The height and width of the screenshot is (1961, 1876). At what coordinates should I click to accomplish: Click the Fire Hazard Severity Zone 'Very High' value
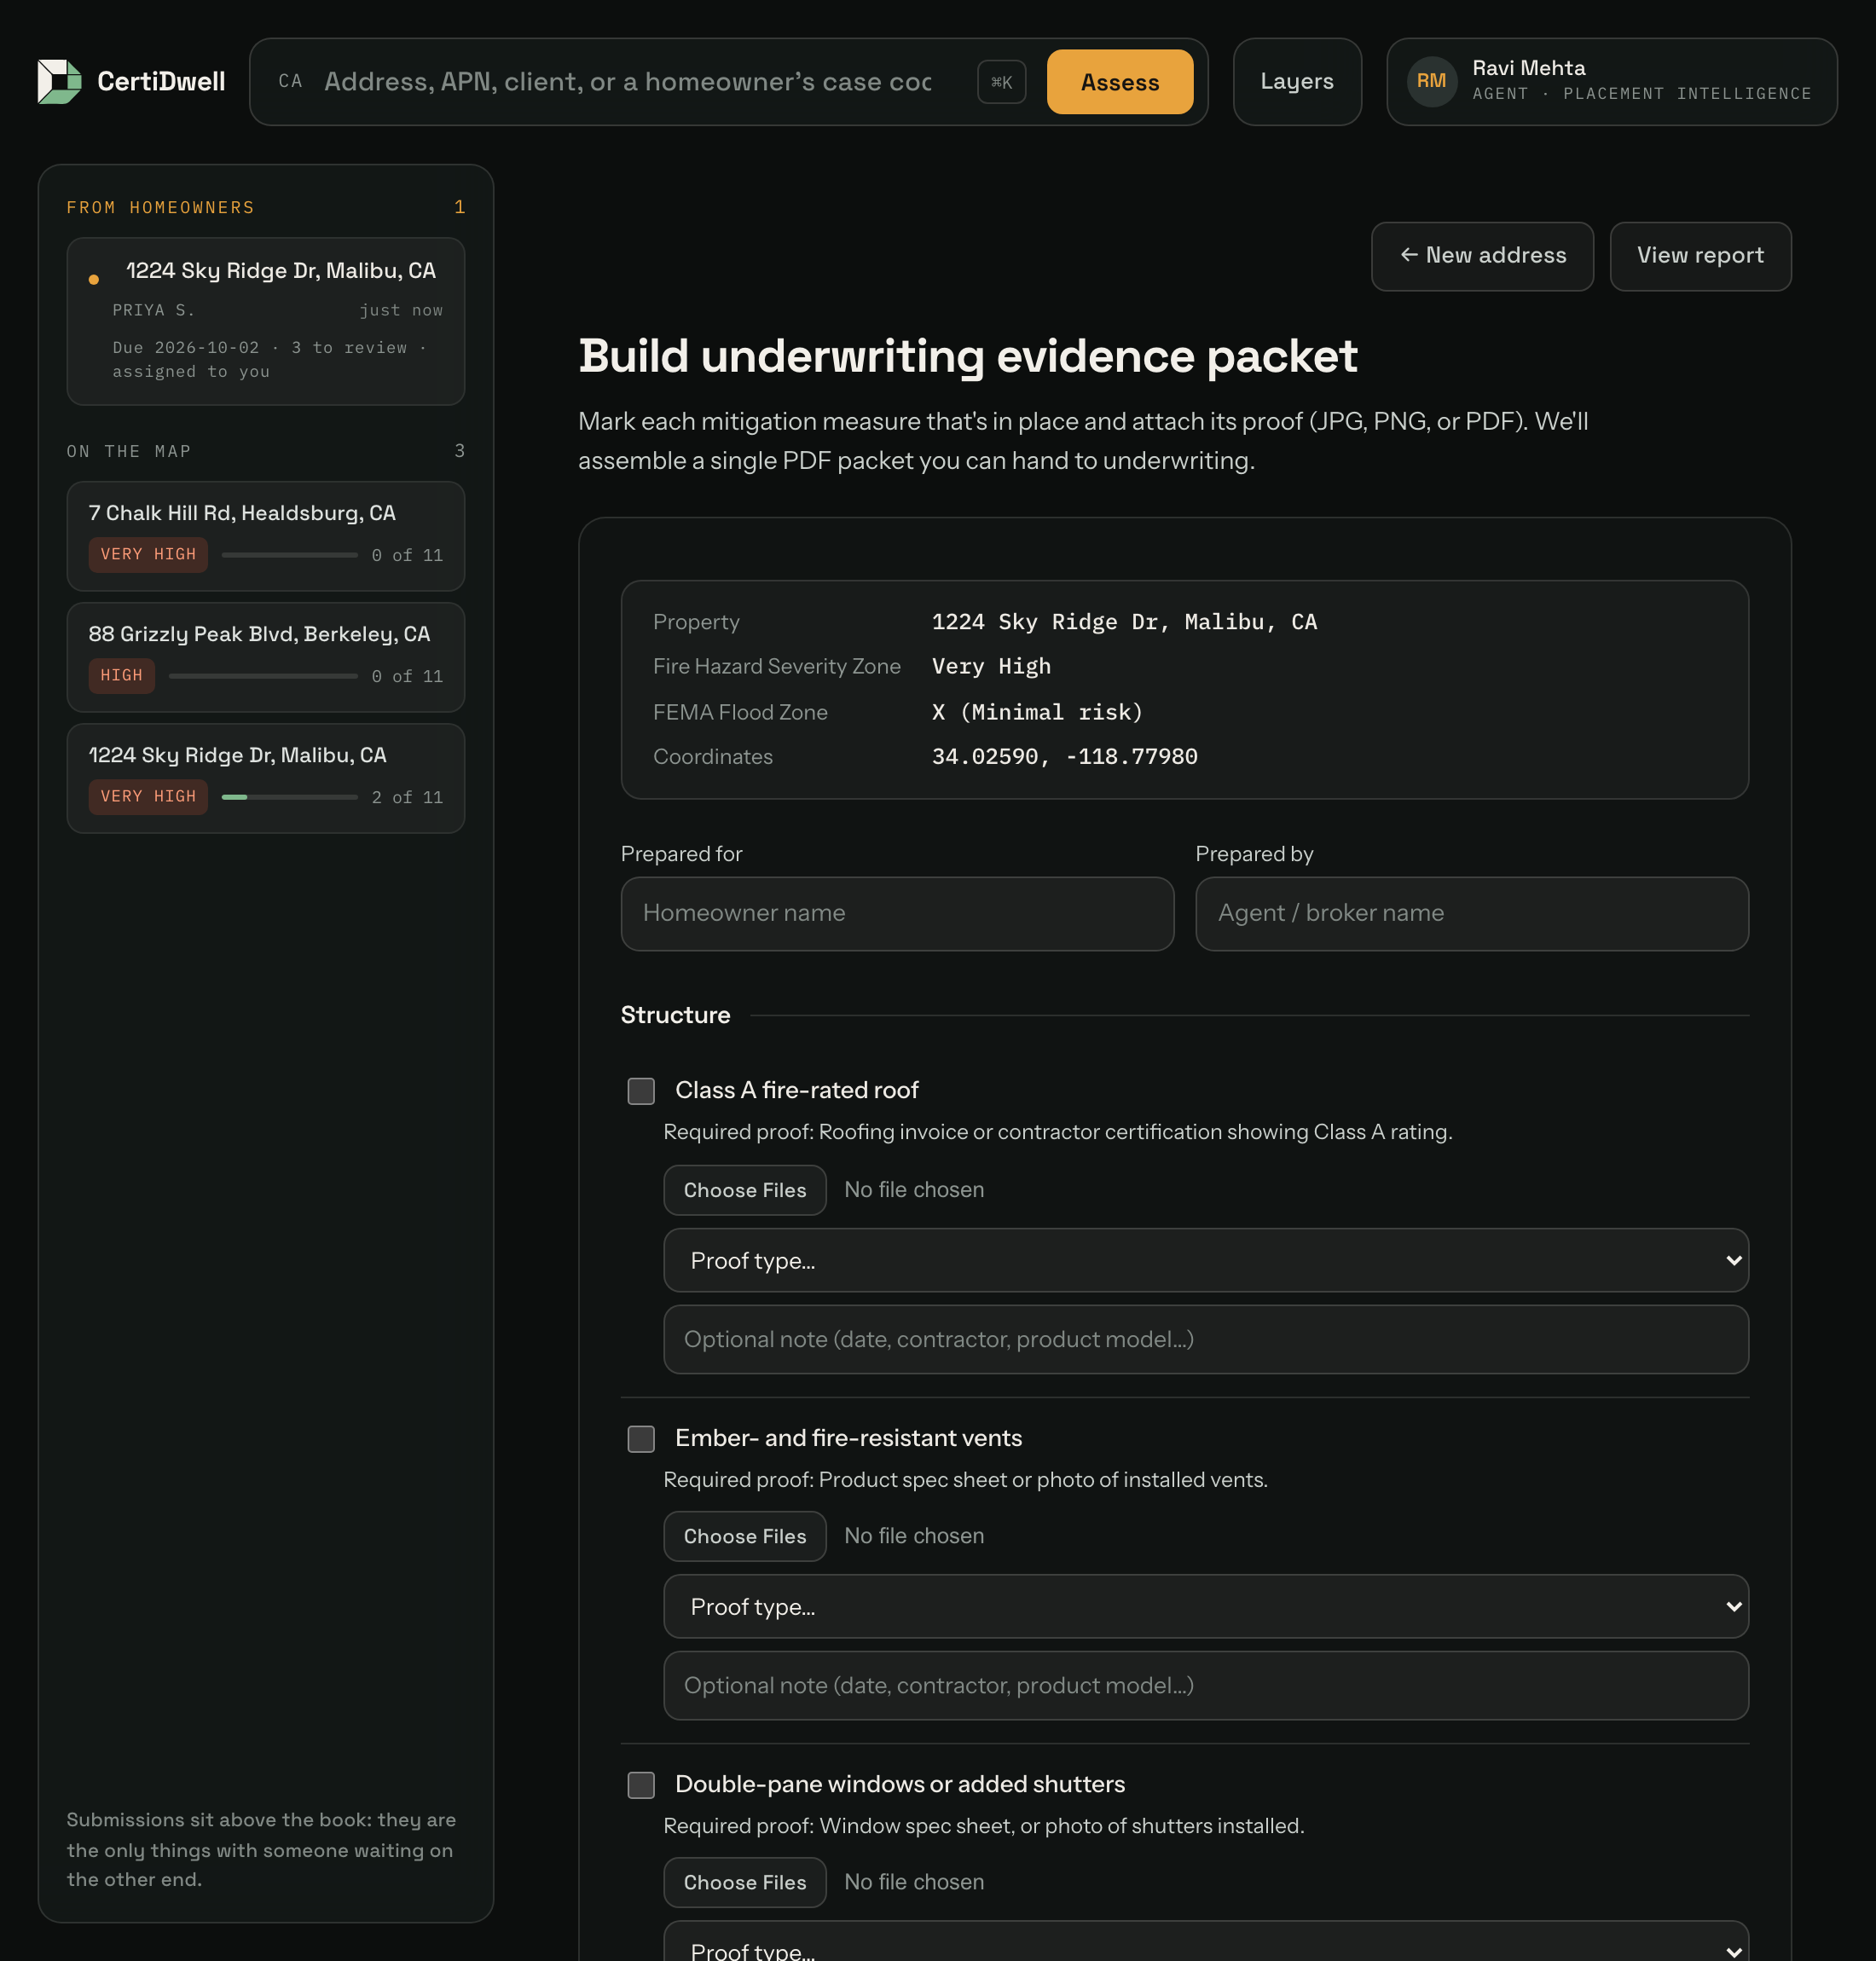tap(991, 667)
